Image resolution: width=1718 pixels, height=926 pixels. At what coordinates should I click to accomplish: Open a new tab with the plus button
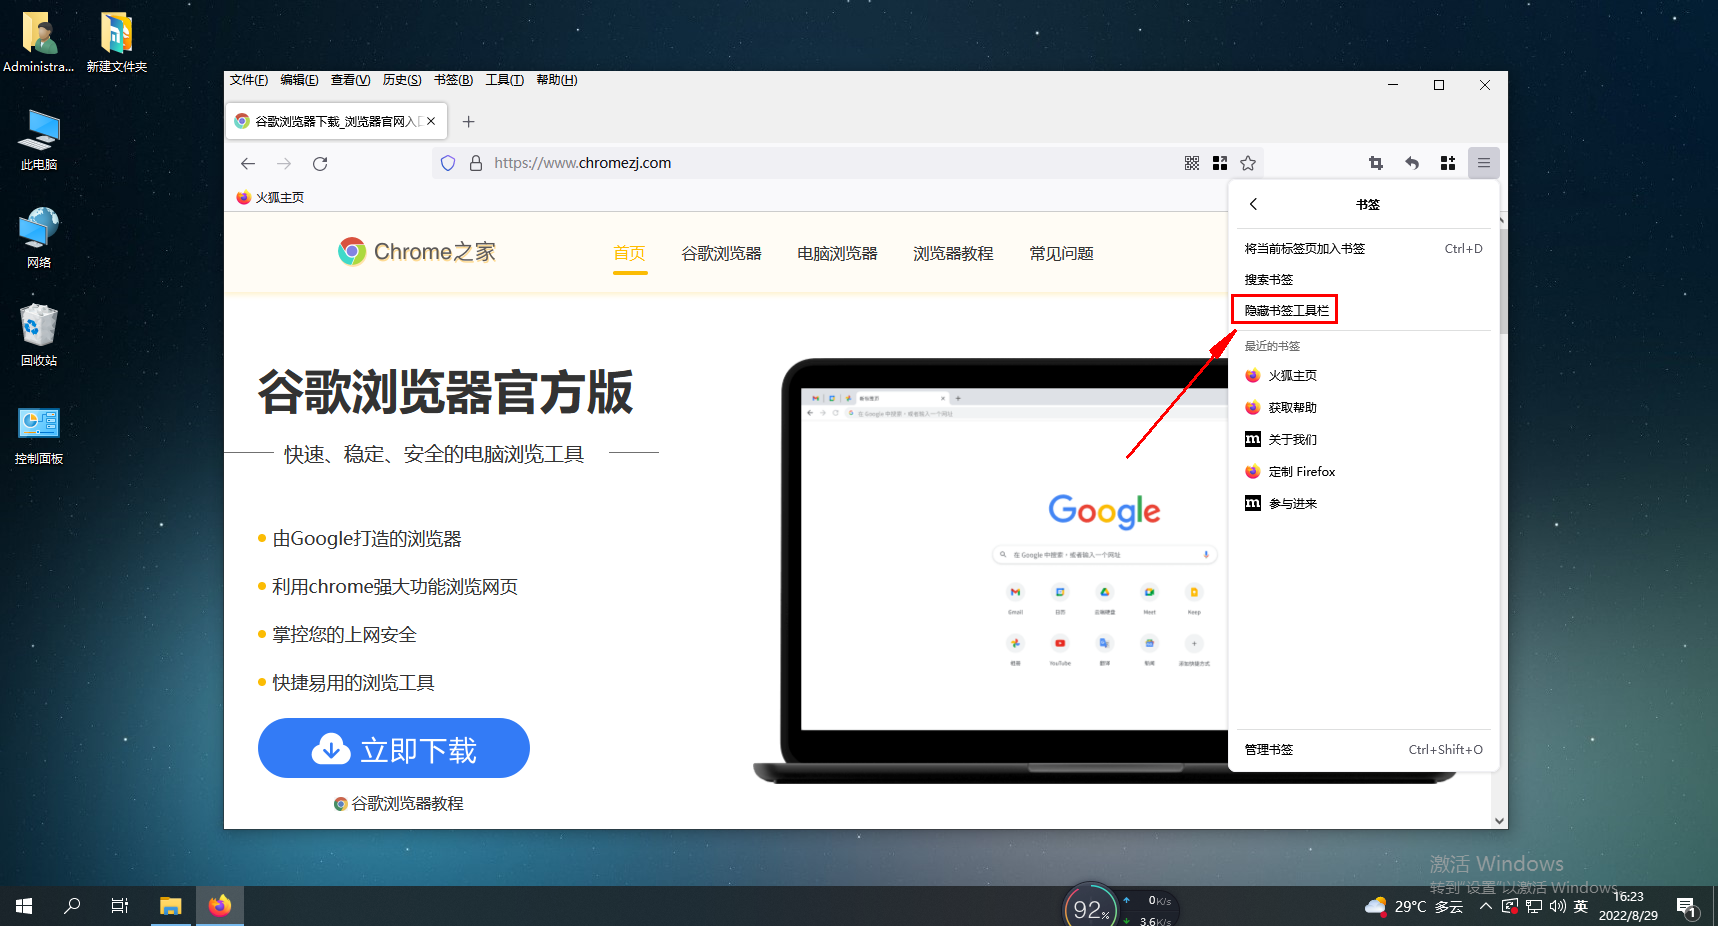point(468,121)
